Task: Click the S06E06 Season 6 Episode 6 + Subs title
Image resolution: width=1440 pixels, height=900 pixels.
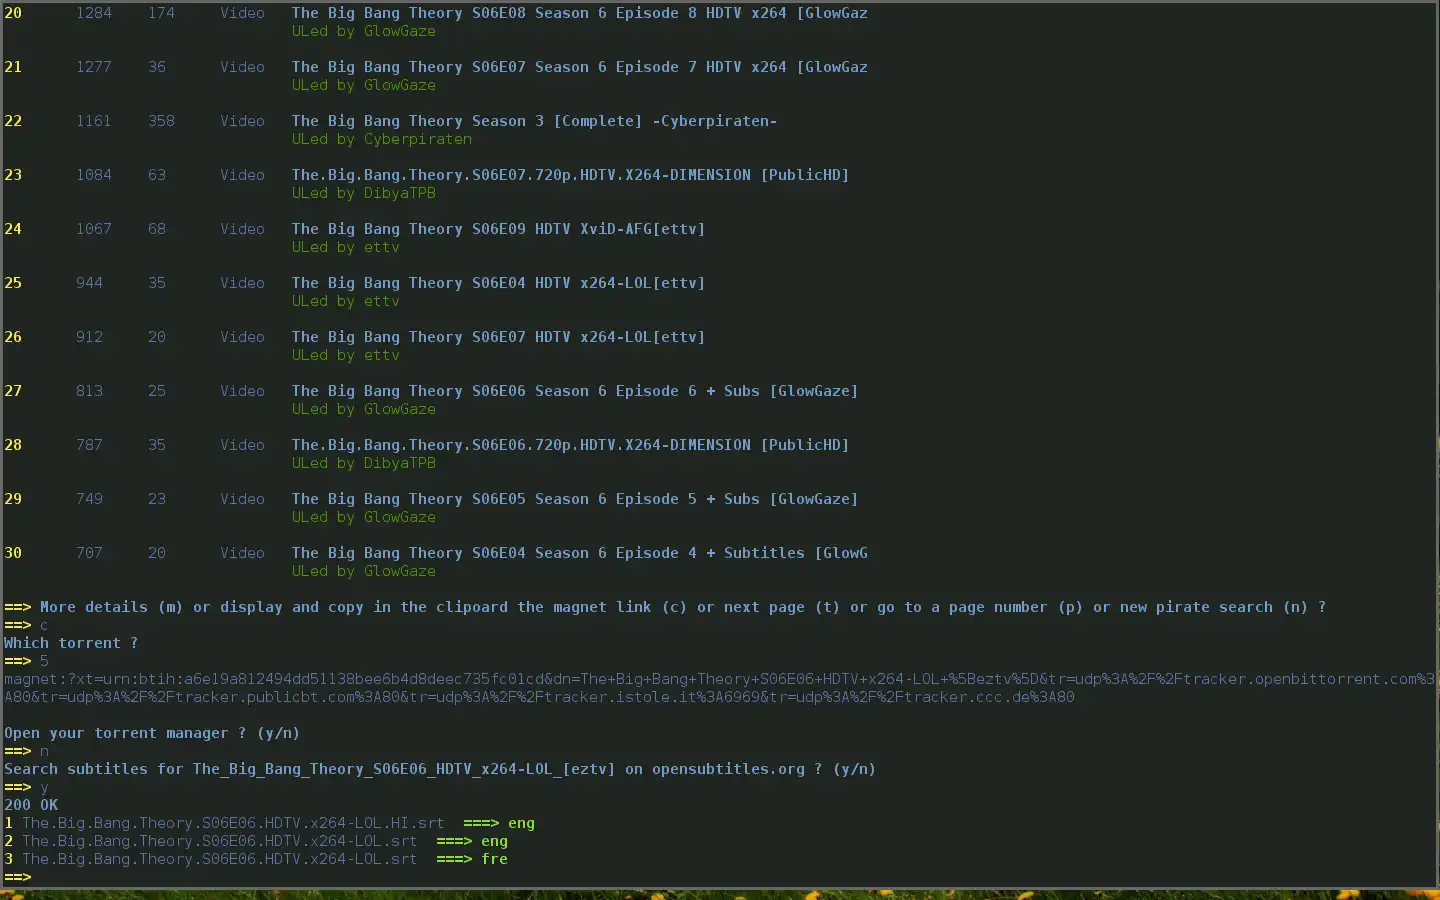Action: [575, 391]
